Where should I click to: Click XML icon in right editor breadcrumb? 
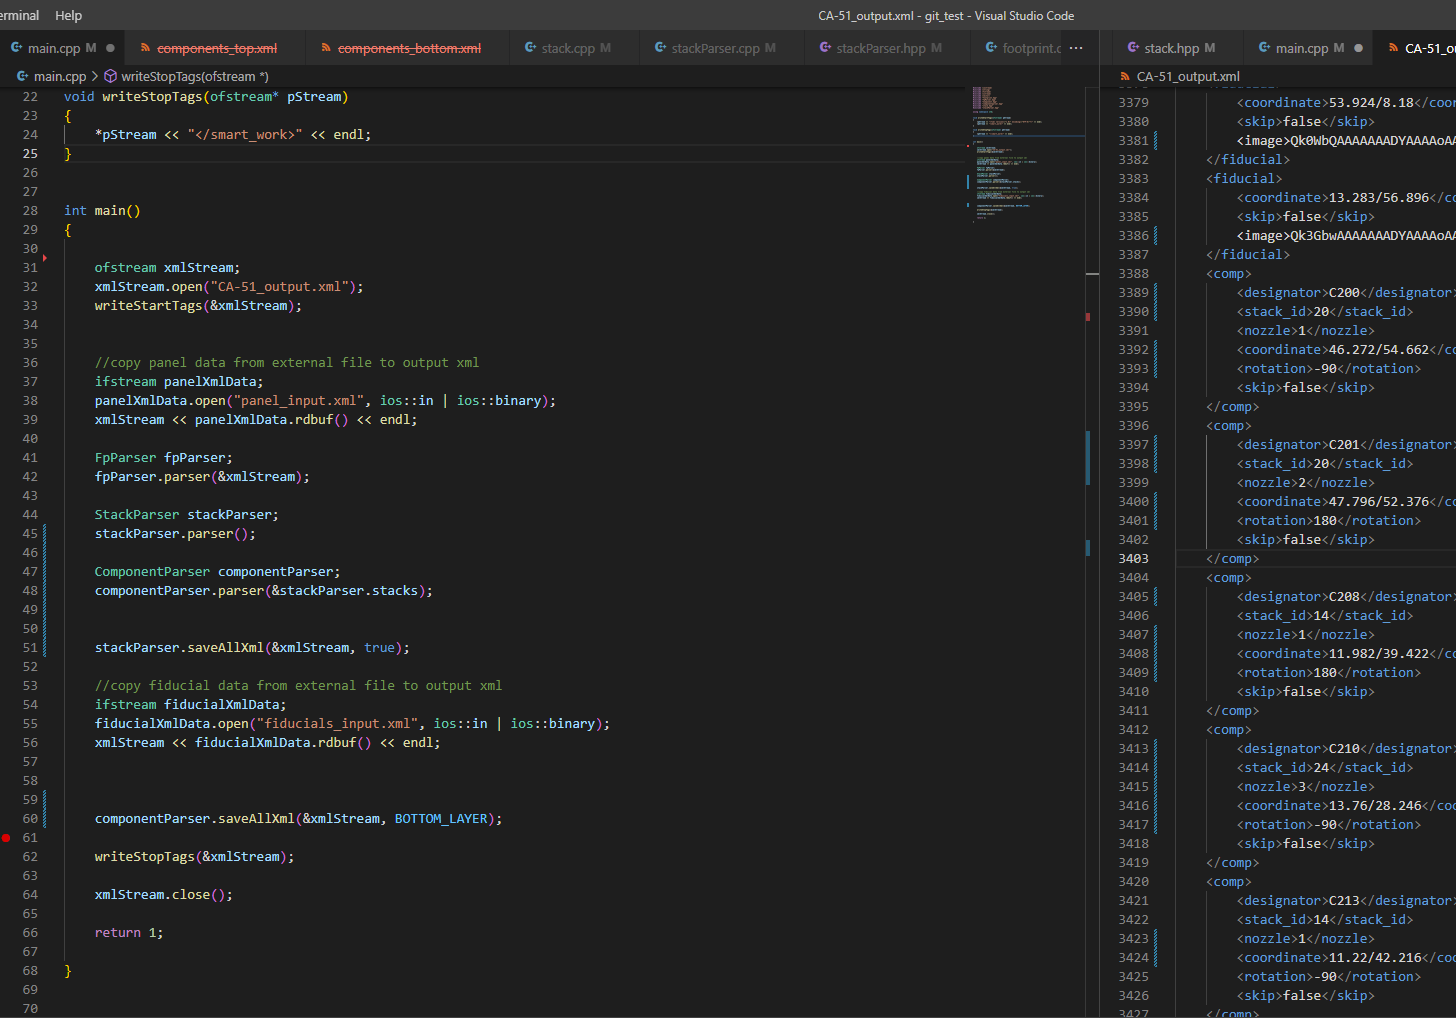1125,76
